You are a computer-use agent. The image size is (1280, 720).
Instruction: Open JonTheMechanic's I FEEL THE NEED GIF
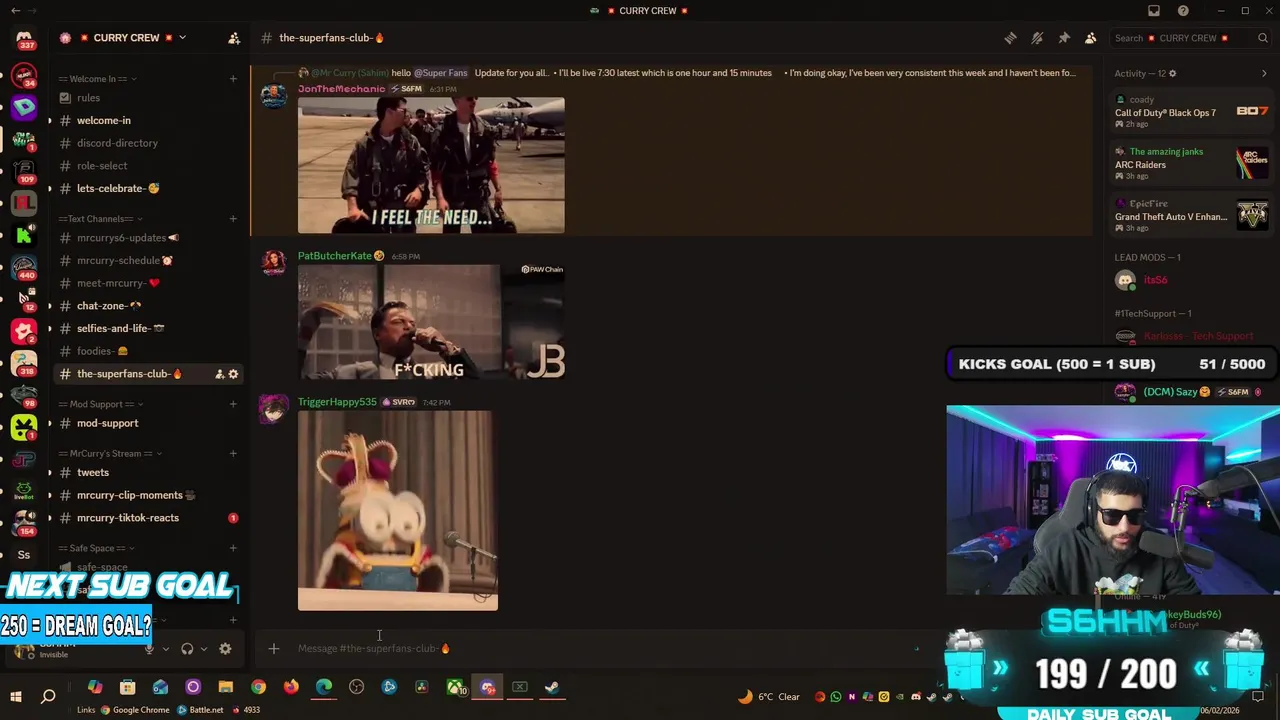(x=431, y=166)
